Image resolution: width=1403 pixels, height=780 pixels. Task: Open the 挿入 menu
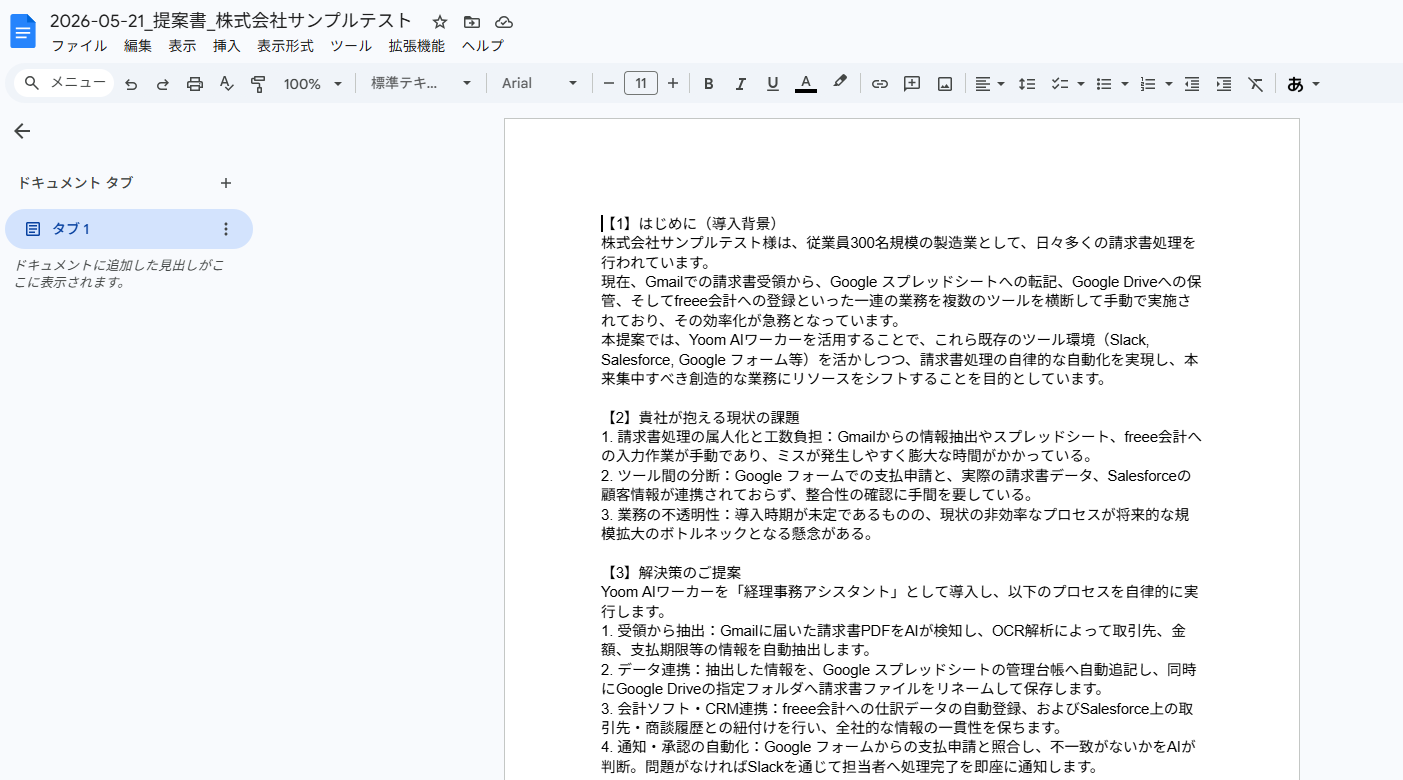point(227,46)
